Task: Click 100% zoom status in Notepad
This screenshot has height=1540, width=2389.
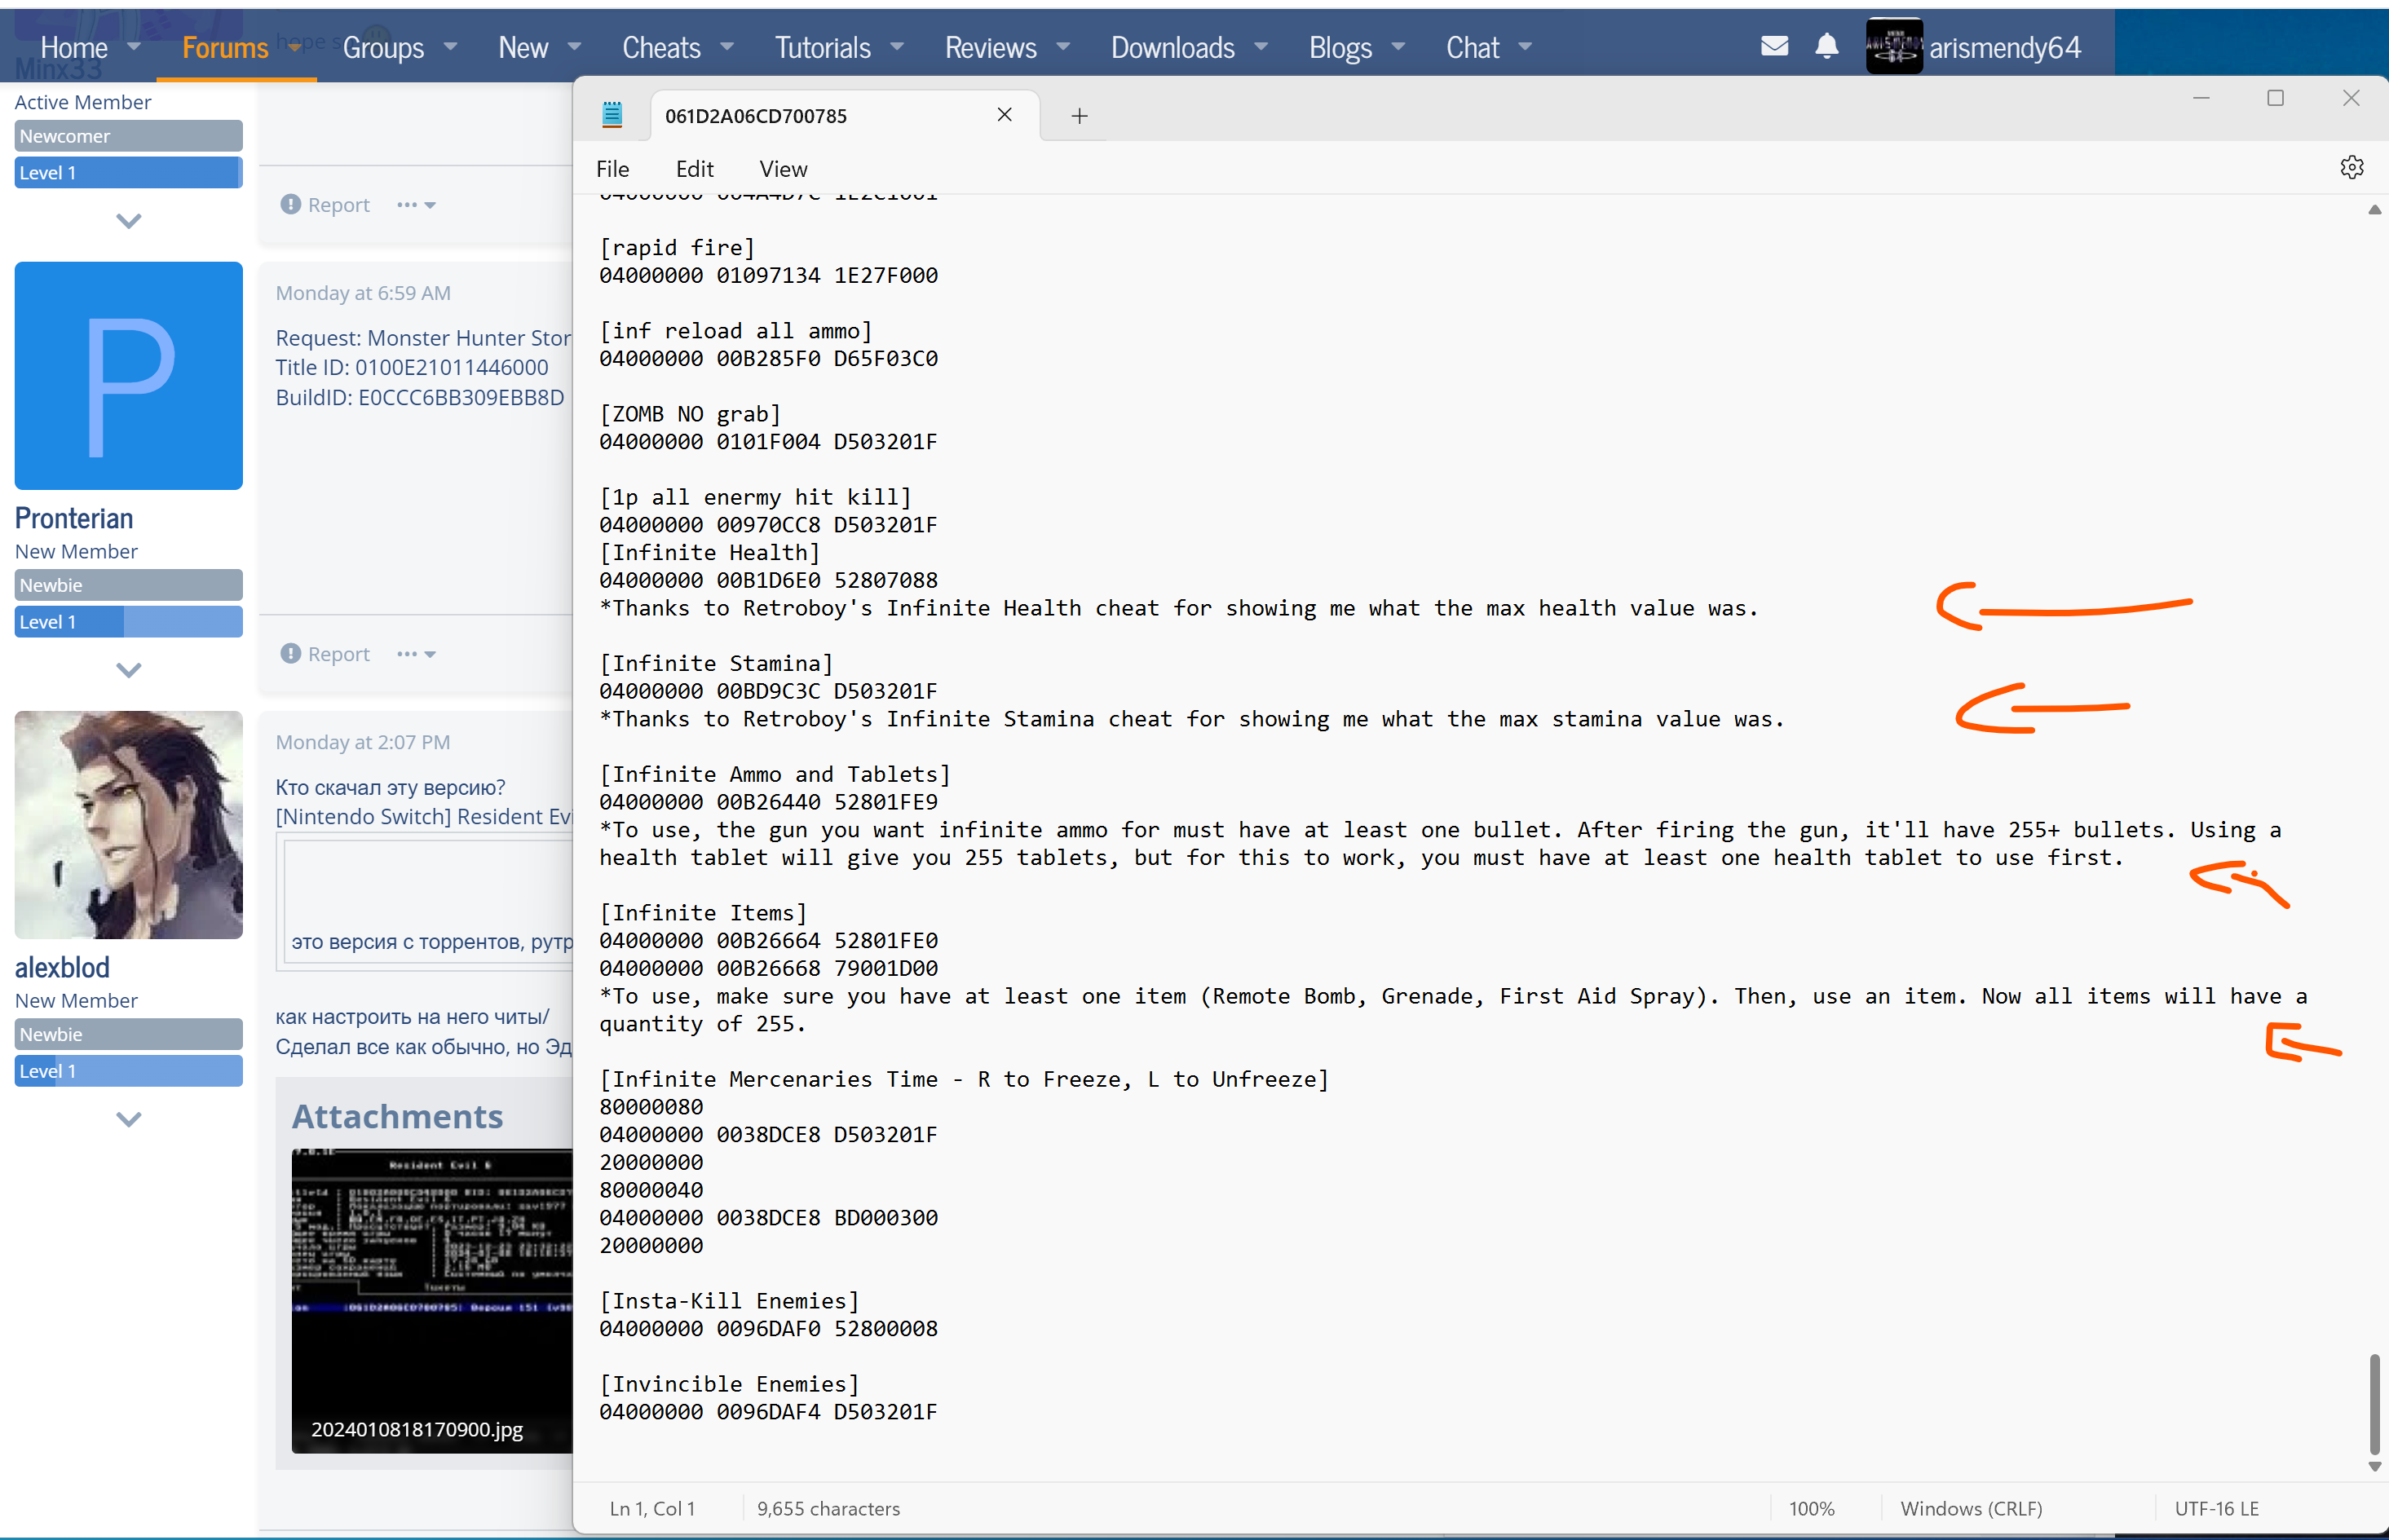Action: pyautogui.click(x=1811, y=1508)
